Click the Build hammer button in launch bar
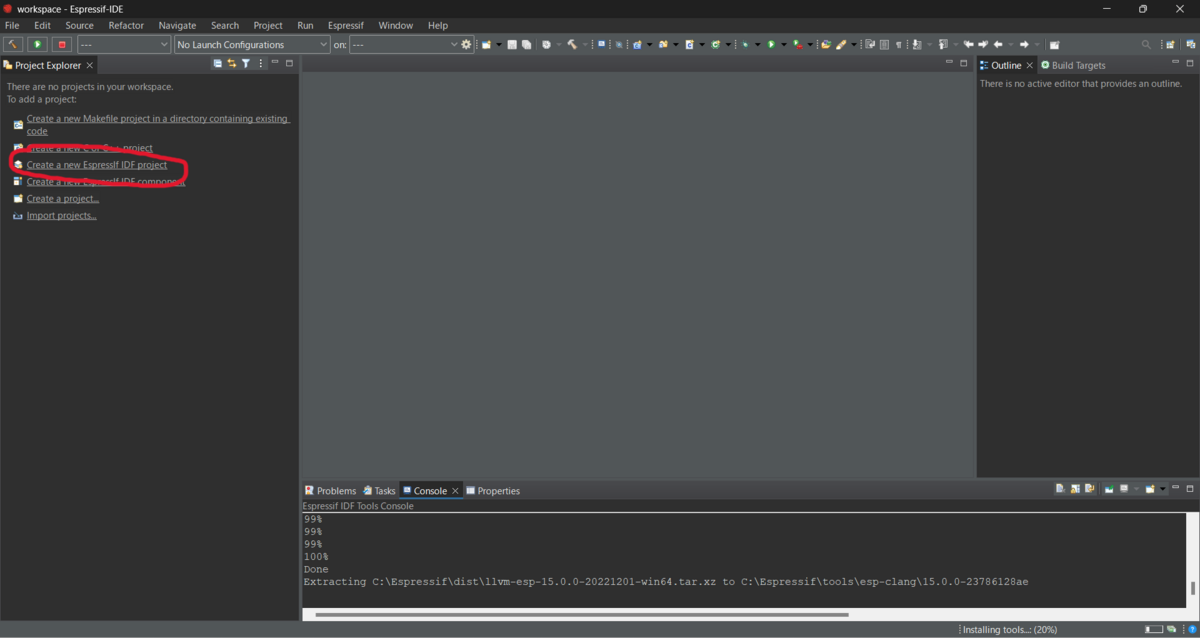Viewport: 1200px width, 638px height. (13, 44)
